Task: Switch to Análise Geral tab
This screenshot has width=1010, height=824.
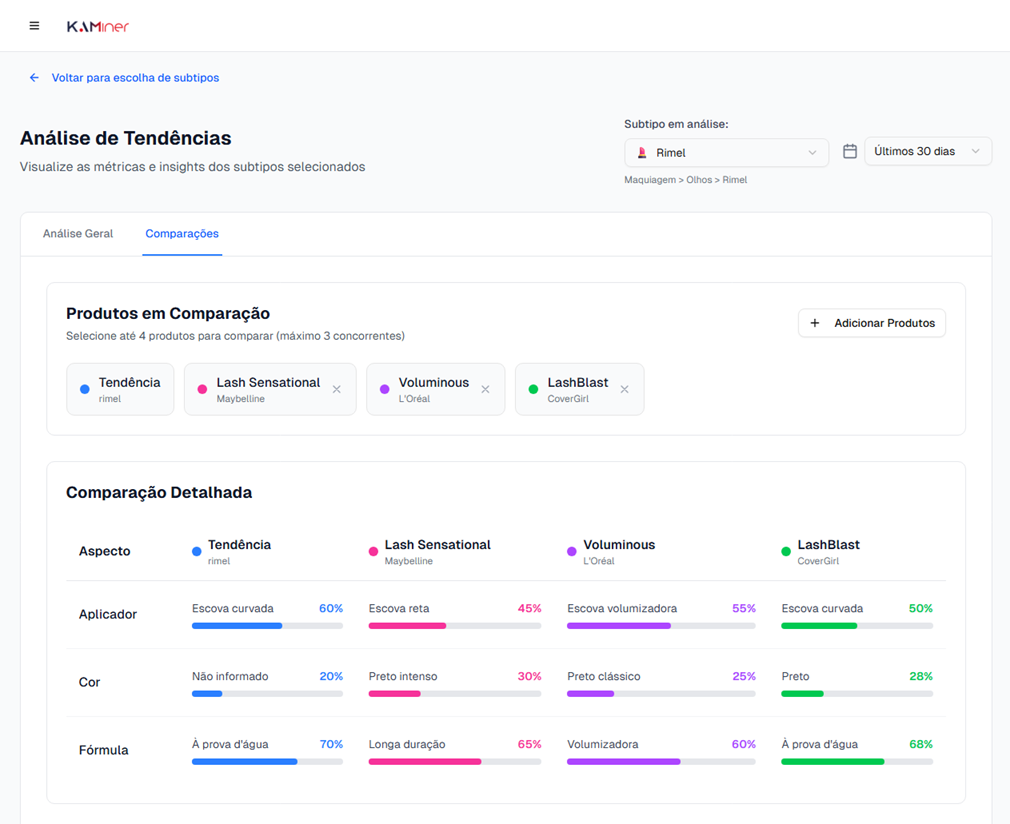Action: pos(78,234)
